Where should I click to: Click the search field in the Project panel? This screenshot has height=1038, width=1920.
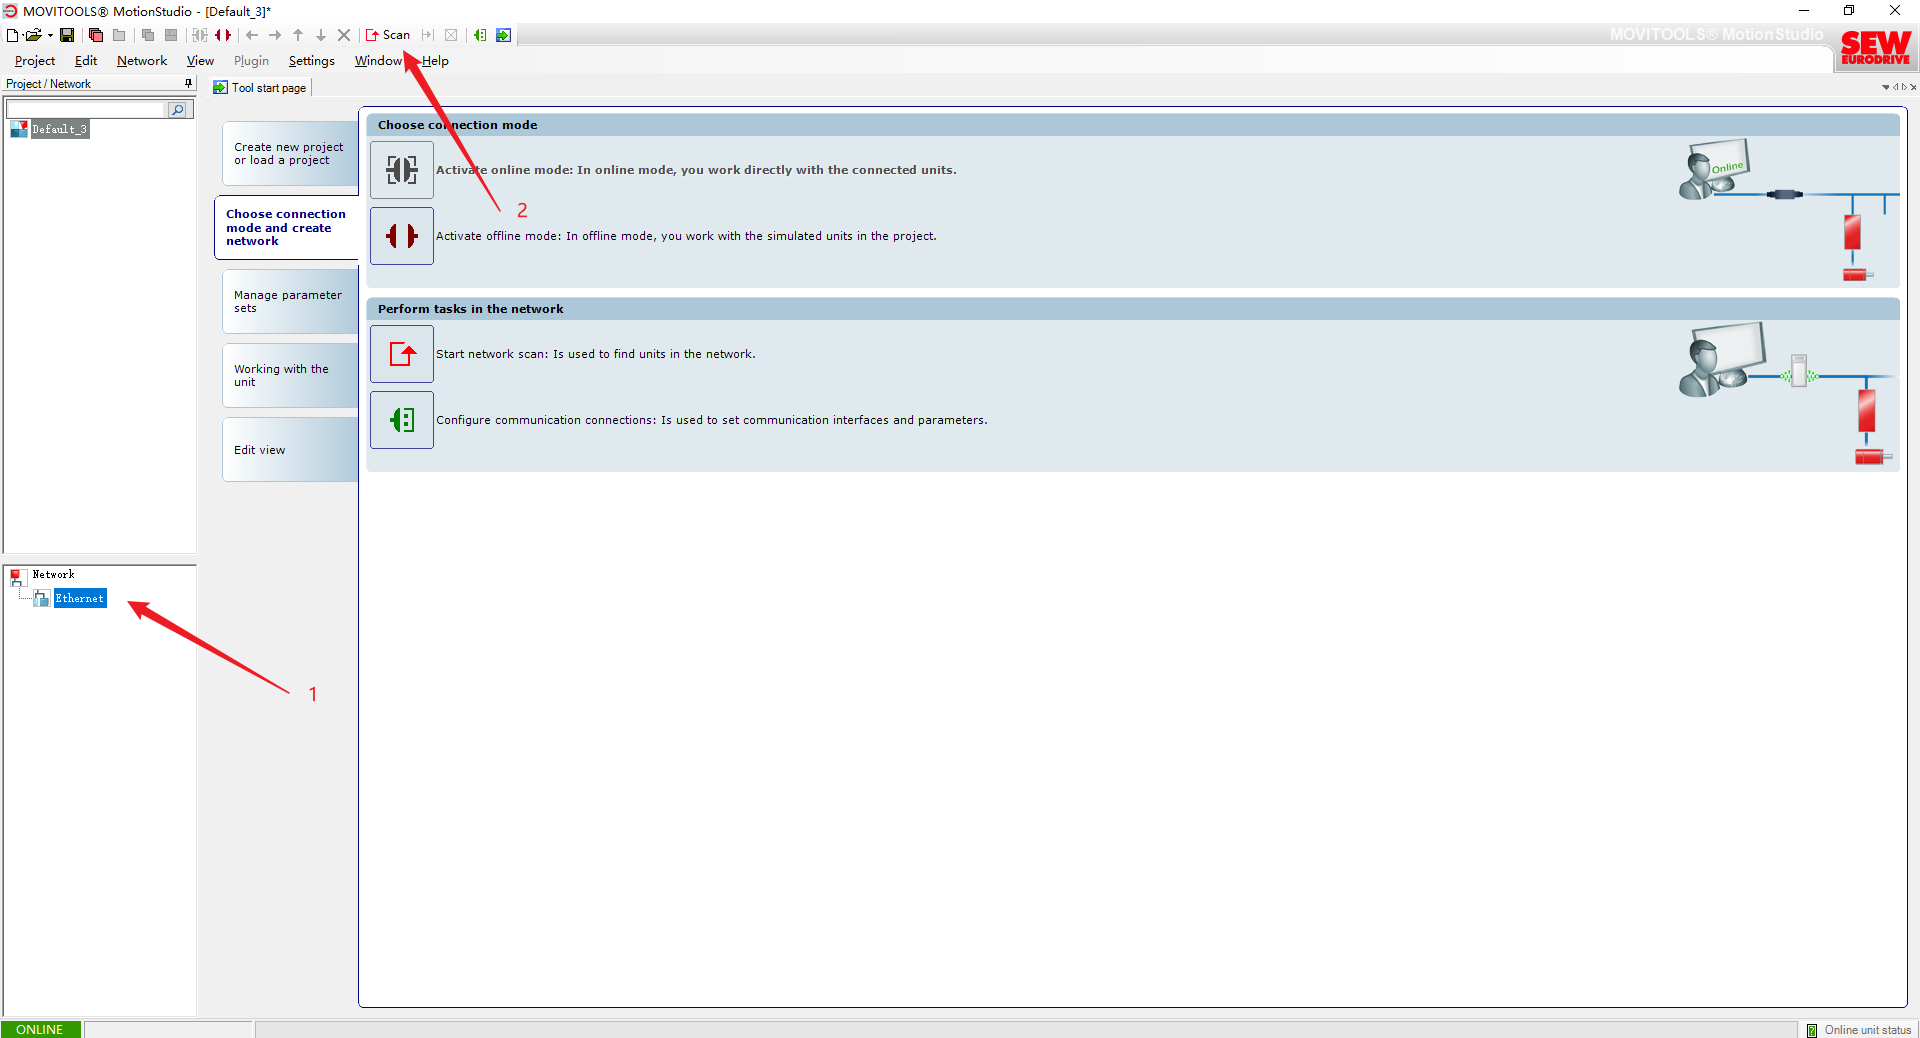[x=86, y=110]
